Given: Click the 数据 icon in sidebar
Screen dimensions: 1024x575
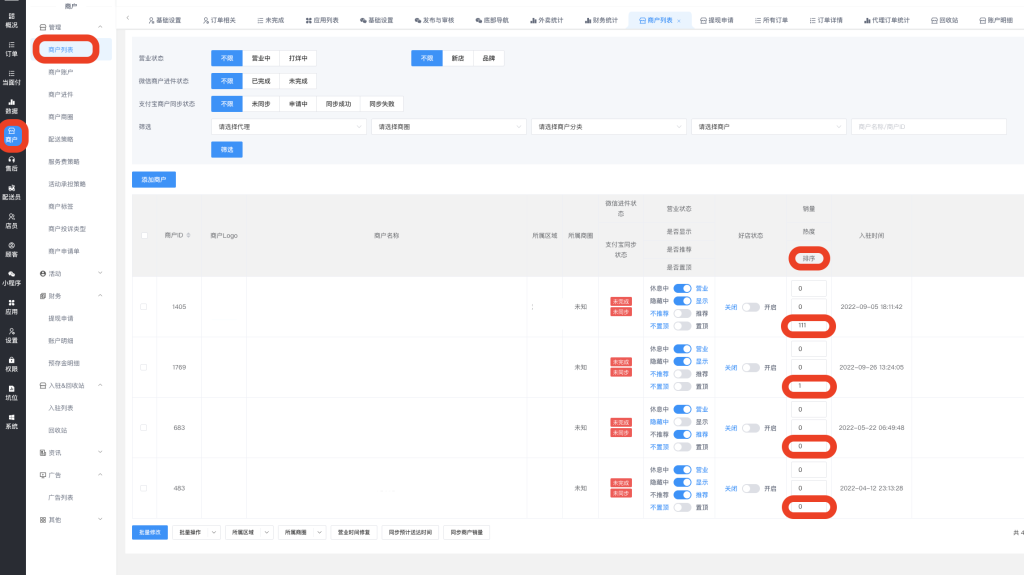Looking at the screenshot, I should [11, 105].
